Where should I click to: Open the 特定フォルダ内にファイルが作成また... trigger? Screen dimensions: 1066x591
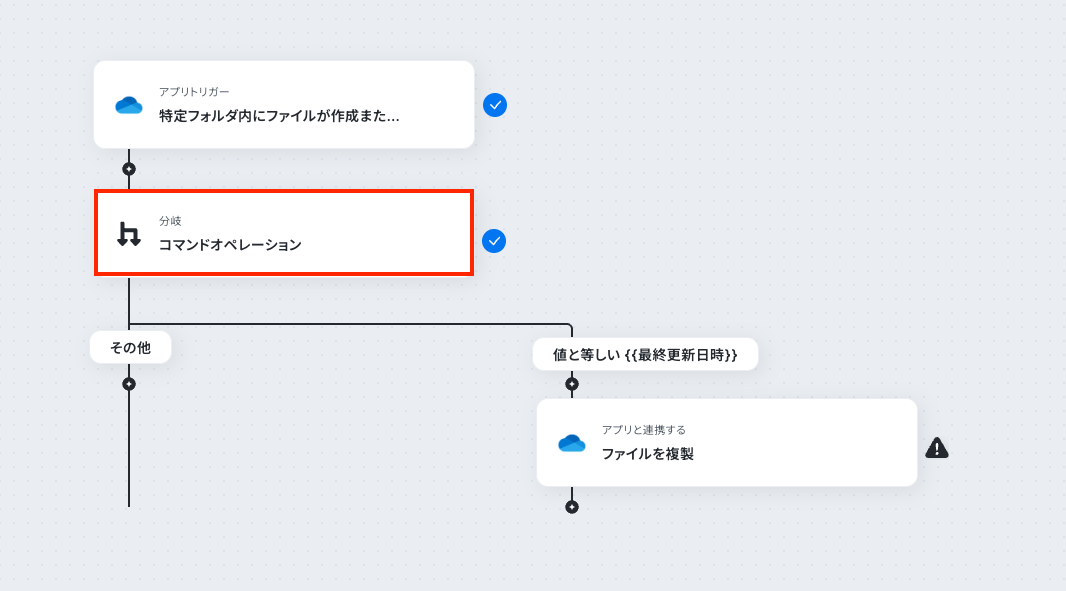point(284,105)
